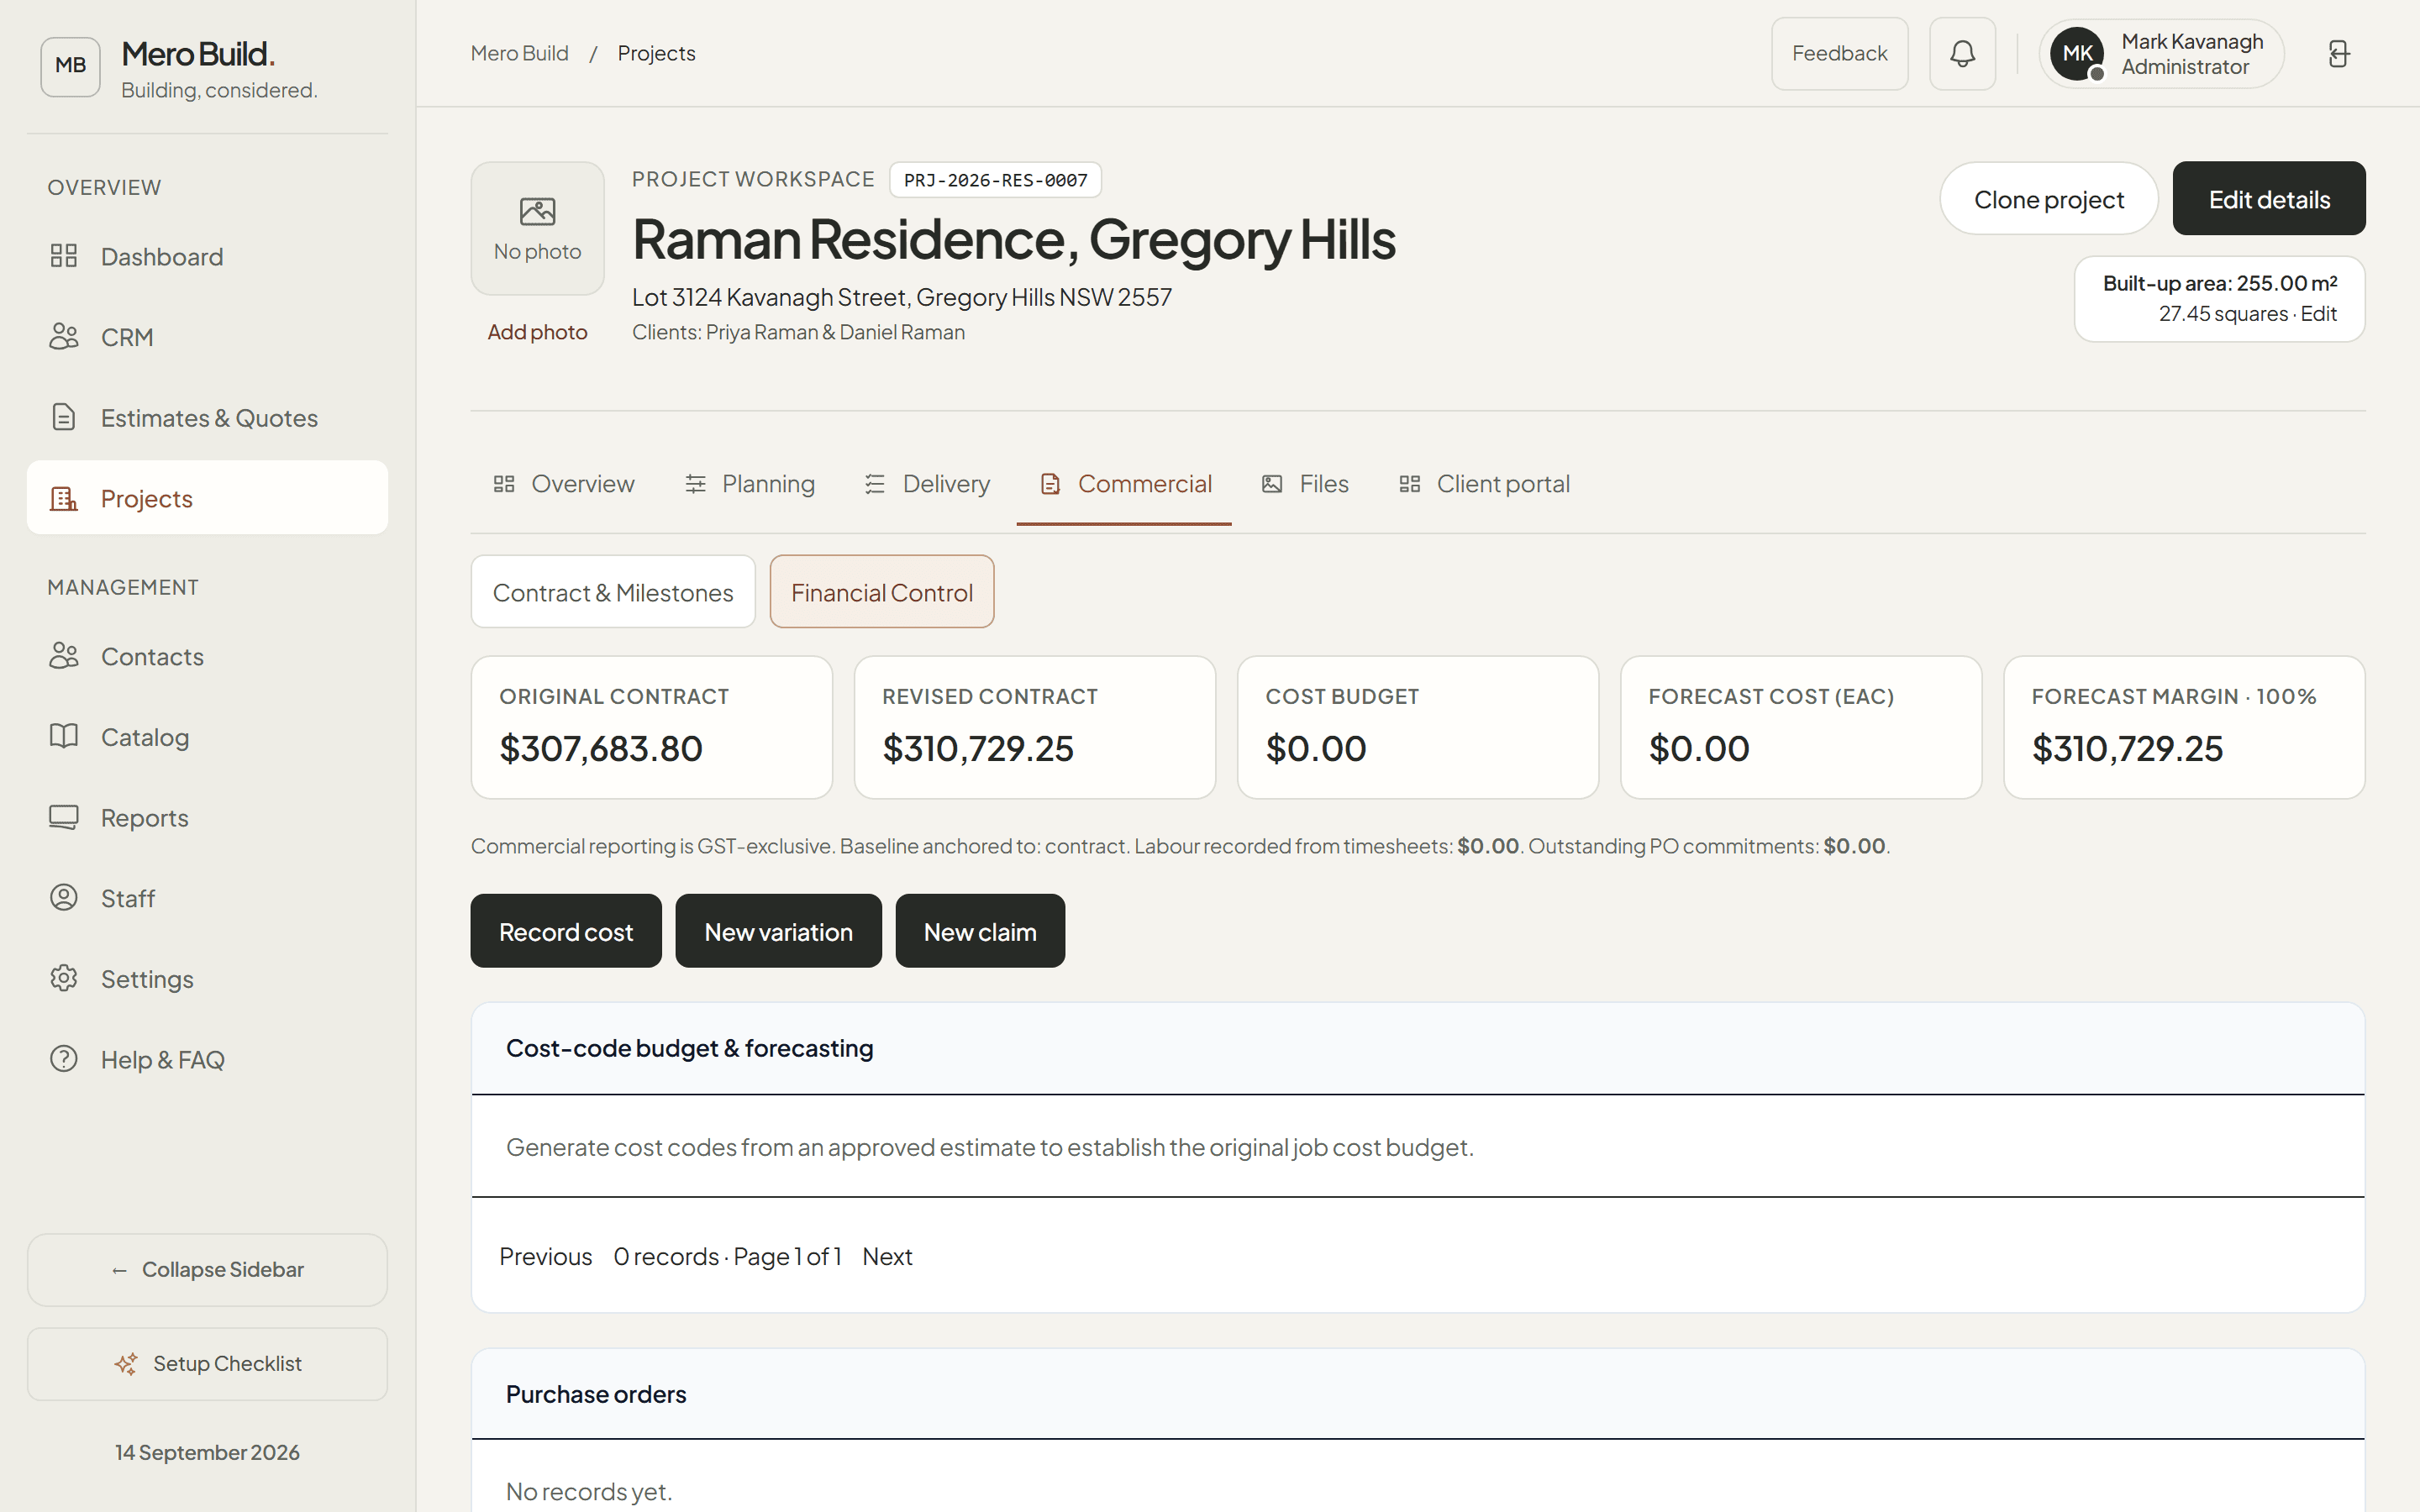Click the No photo placeholder thumbnail
This screenshot has width=2420, height=1512.
[538, 229]
